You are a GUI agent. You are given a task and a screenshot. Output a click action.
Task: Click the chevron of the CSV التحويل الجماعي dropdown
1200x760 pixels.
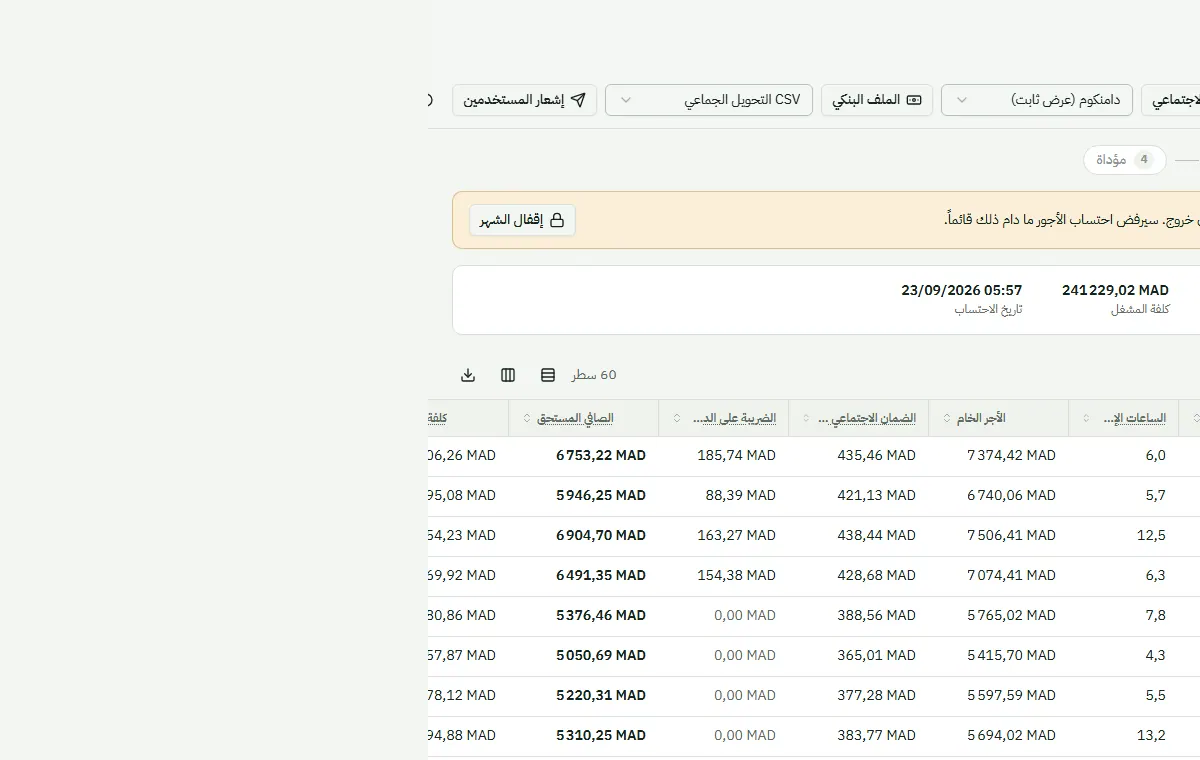click(626, 100)
